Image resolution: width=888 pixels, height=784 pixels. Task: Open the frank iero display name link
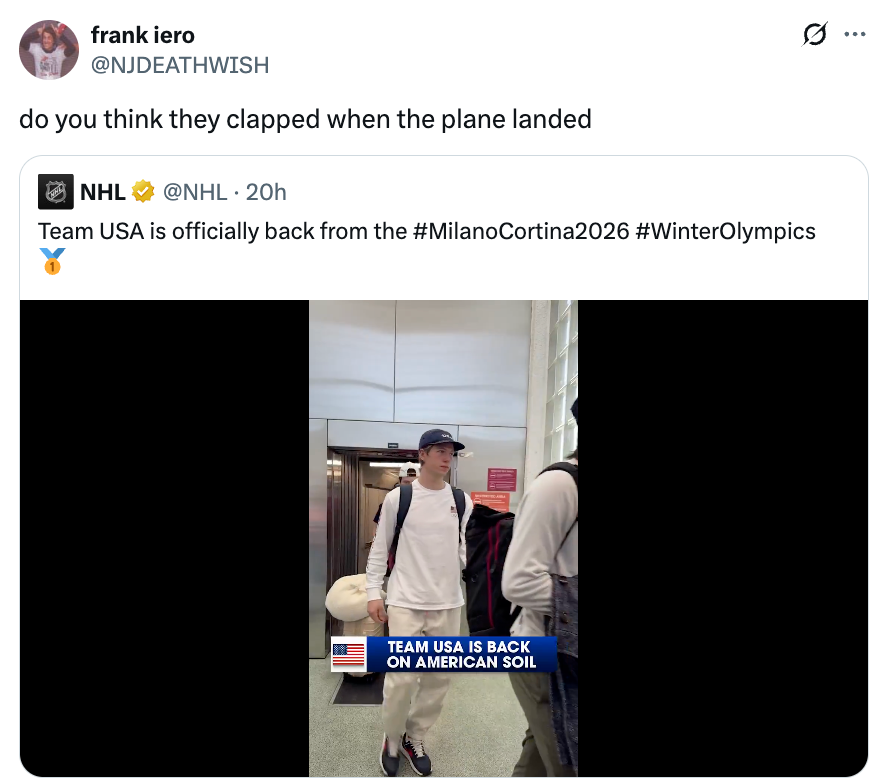(x=142, y=37)
